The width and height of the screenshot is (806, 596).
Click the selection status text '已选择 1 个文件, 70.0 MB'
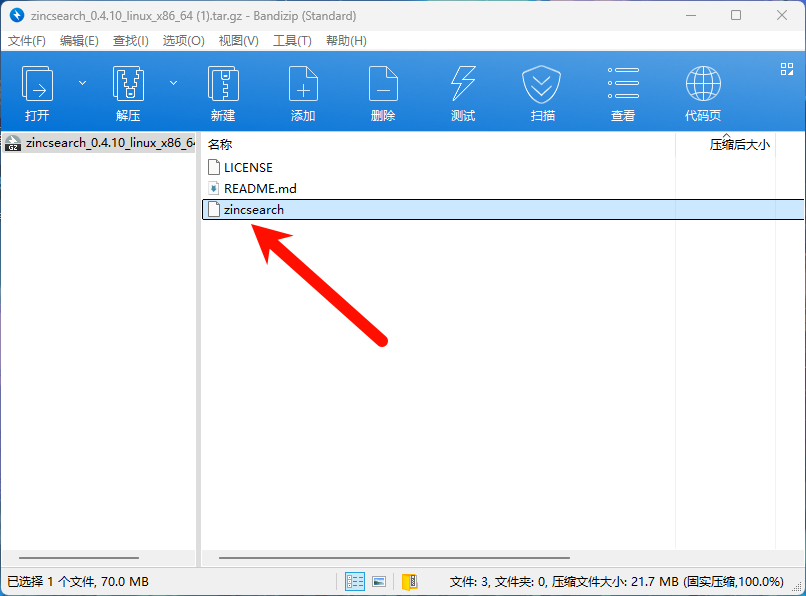(x=78, y=582)
